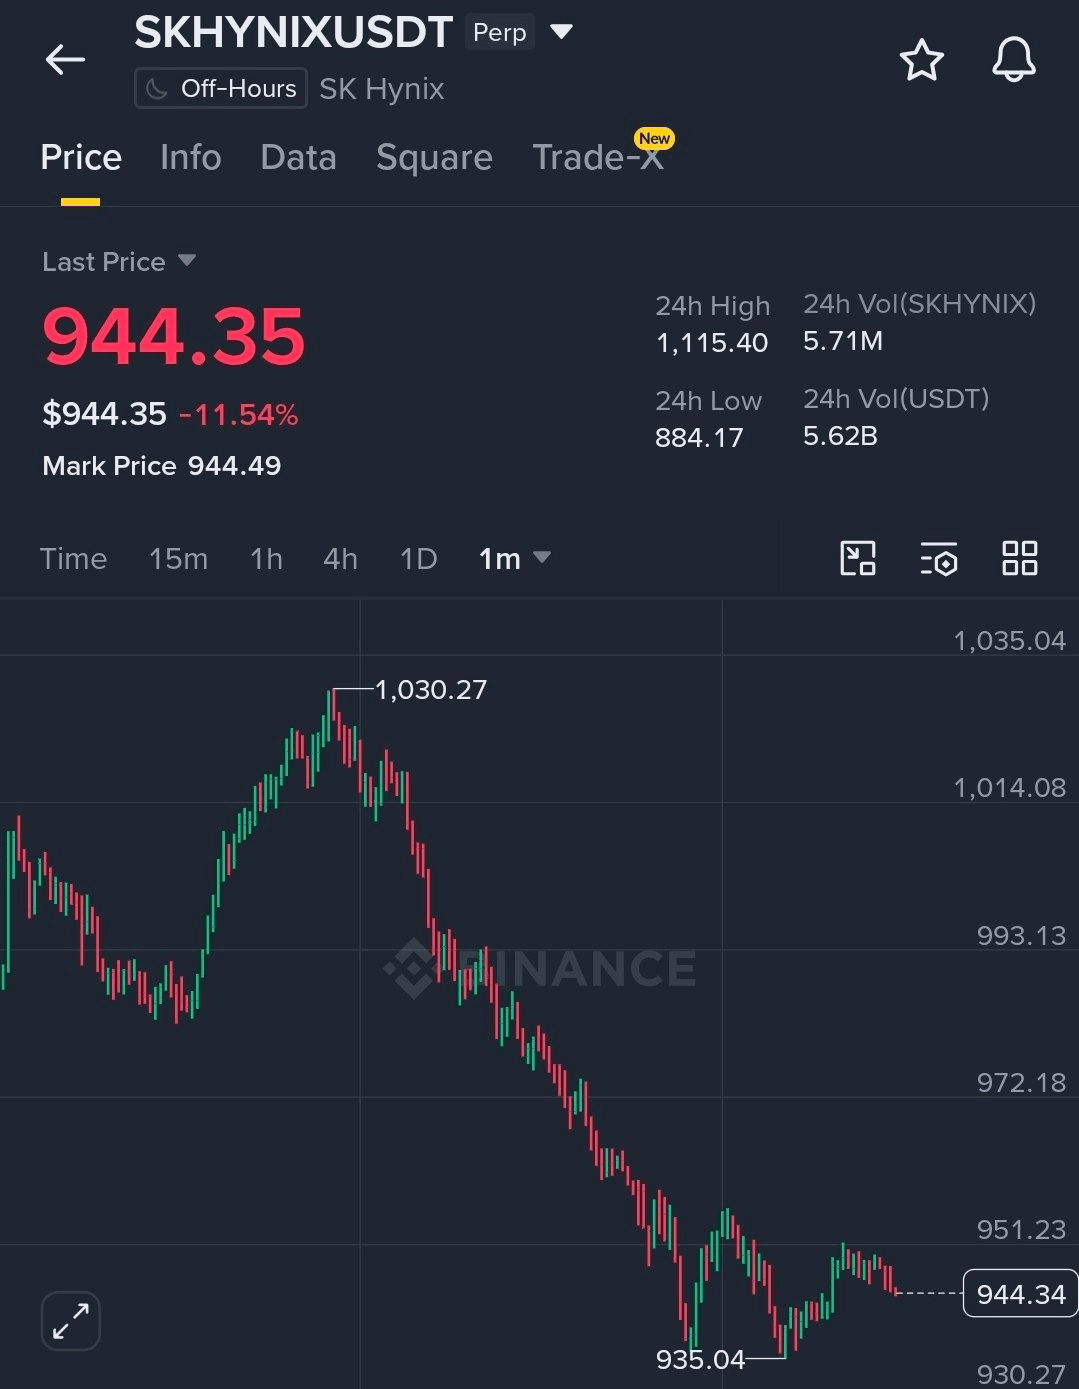The height and width of the screenshot is (1389, 1079).
Task: Tap the 944.34 current price label
Action: (x=1020, y=1294)
